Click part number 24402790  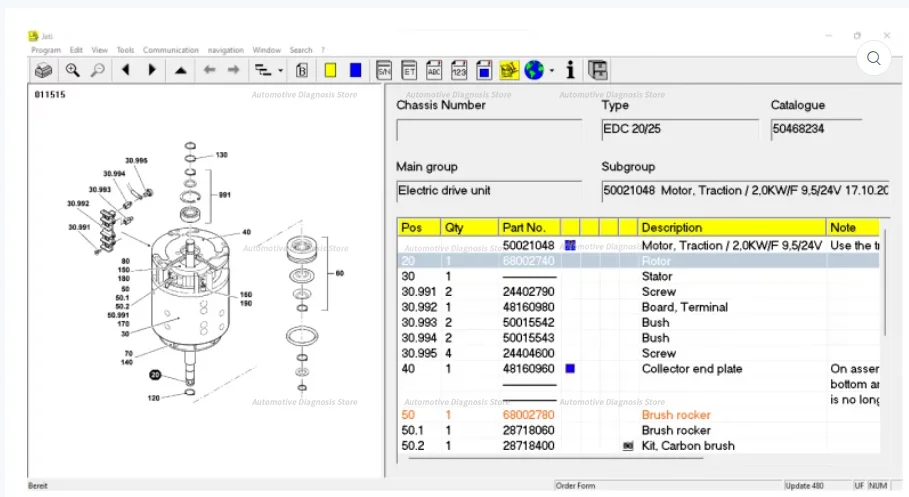click(528, 292)
